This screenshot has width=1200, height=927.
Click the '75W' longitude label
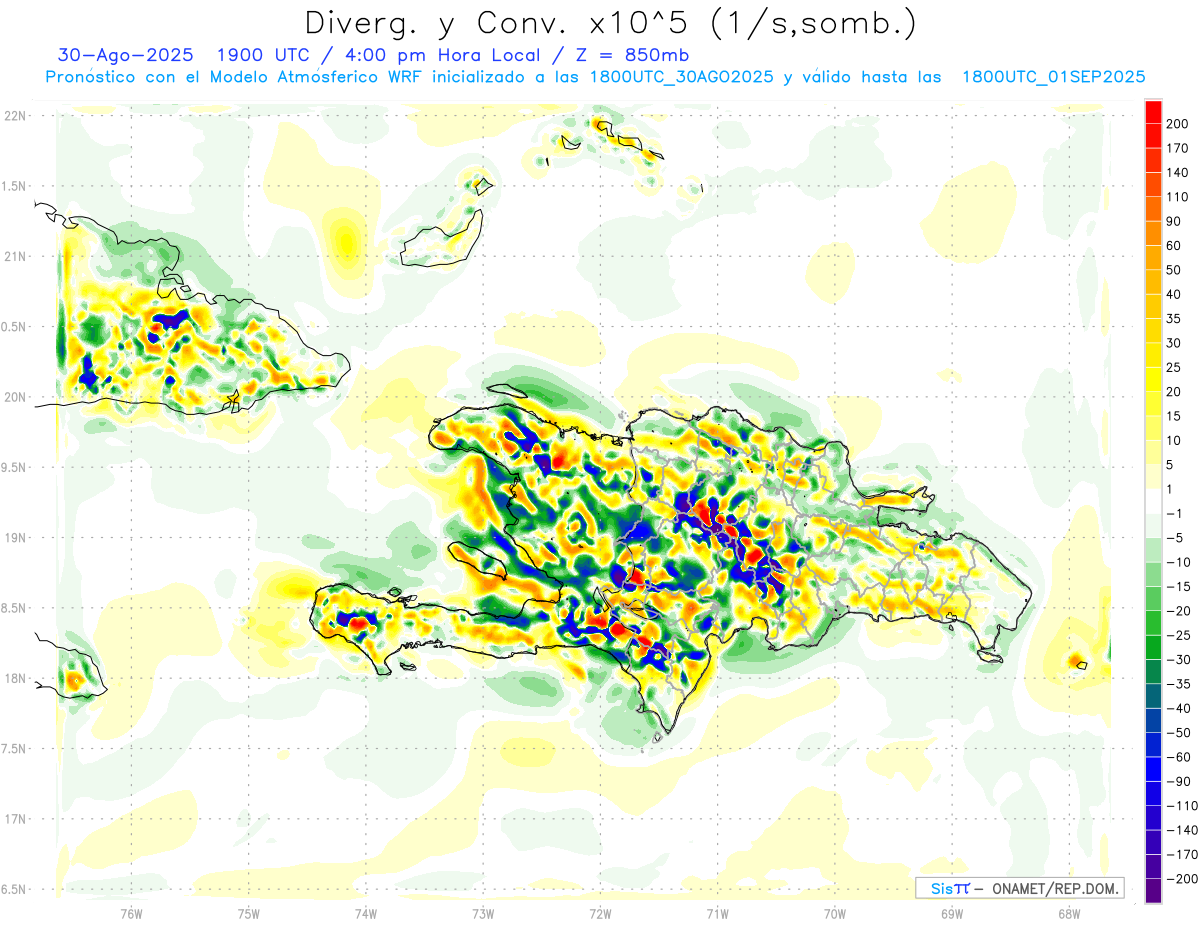click(249, 913)
